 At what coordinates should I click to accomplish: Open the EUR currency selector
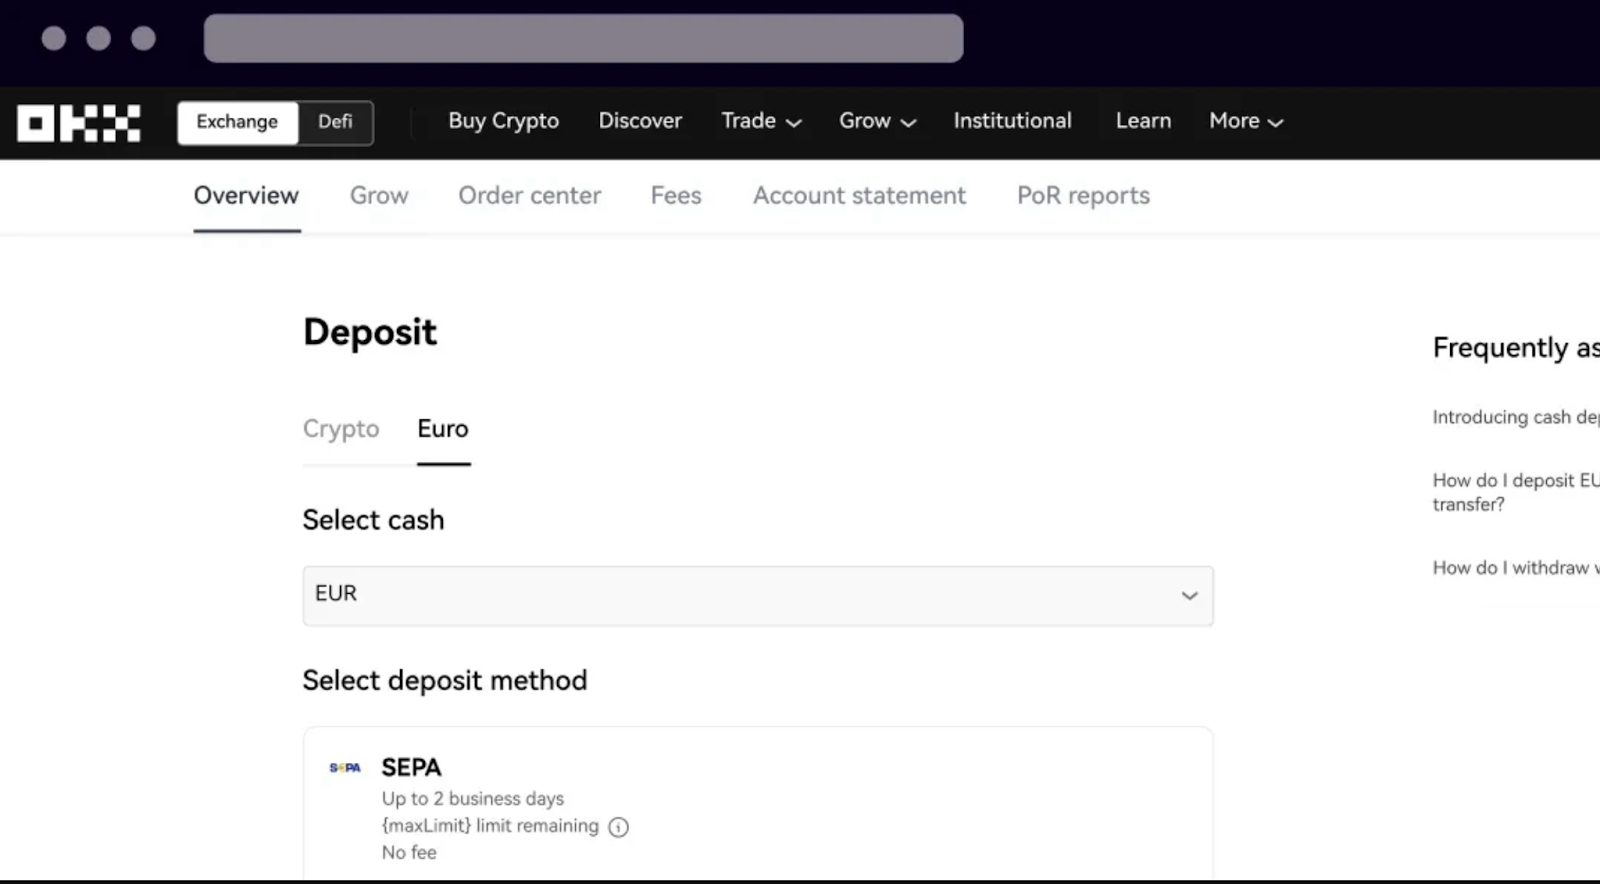coord(758,595)
